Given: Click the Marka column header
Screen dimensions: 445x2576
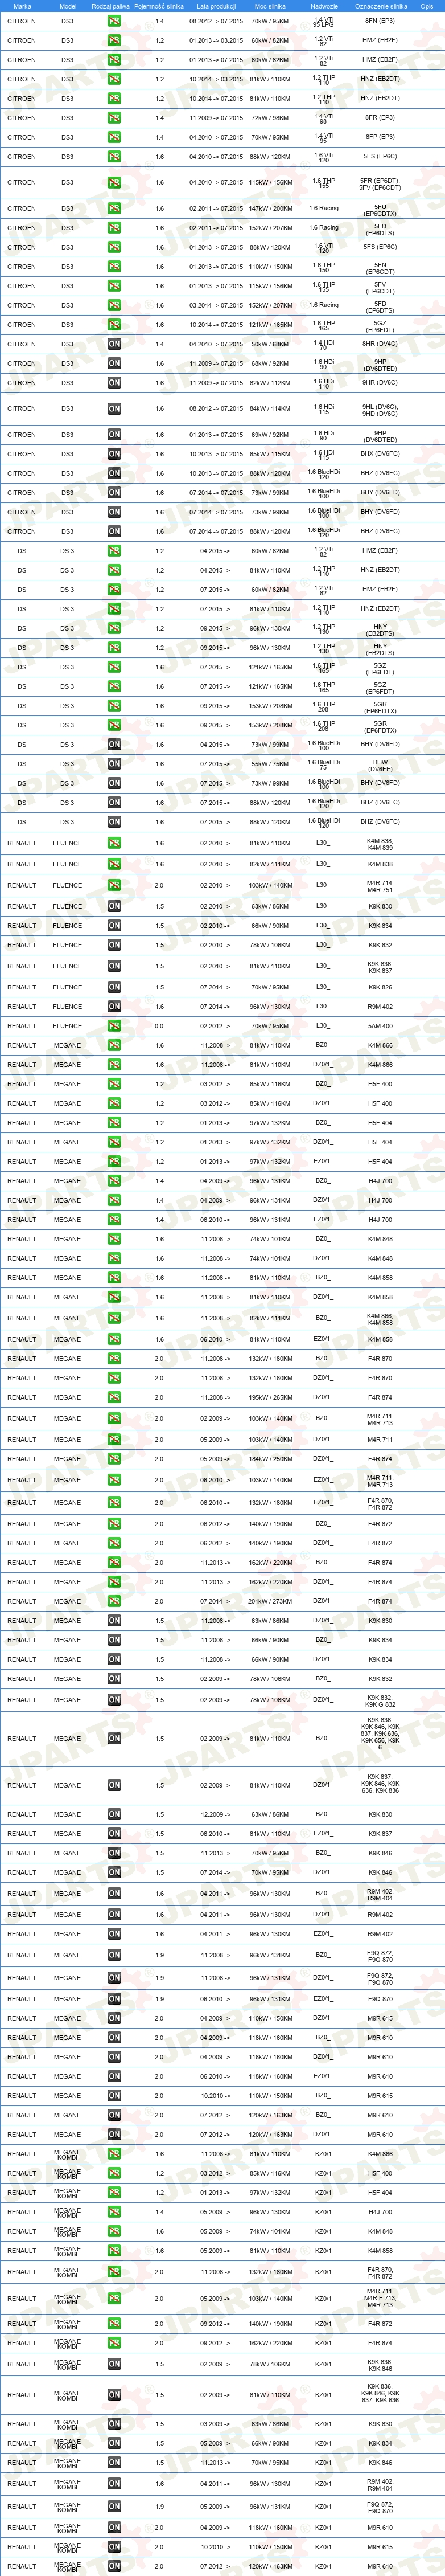Looking at the screenshot, I should pyautogui.click(x=22, y=6).
